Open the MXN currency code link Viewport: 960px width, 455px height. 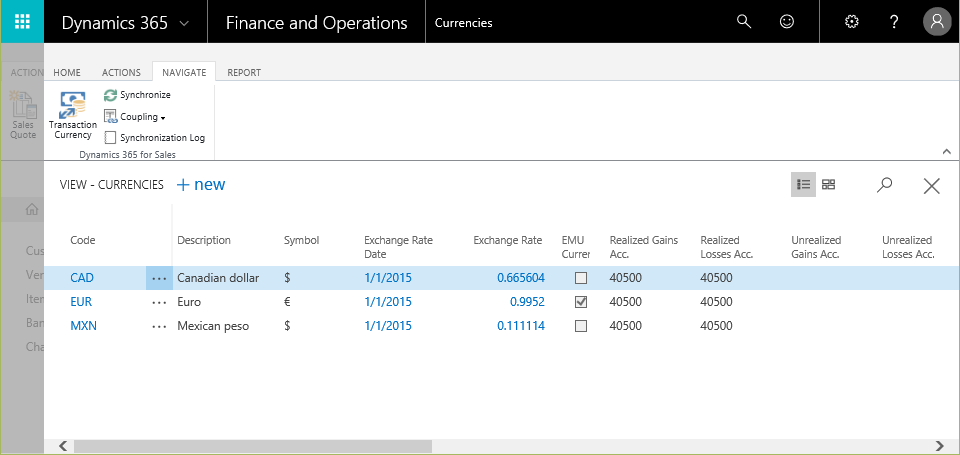pyautogui.click(x=84, y=326)
